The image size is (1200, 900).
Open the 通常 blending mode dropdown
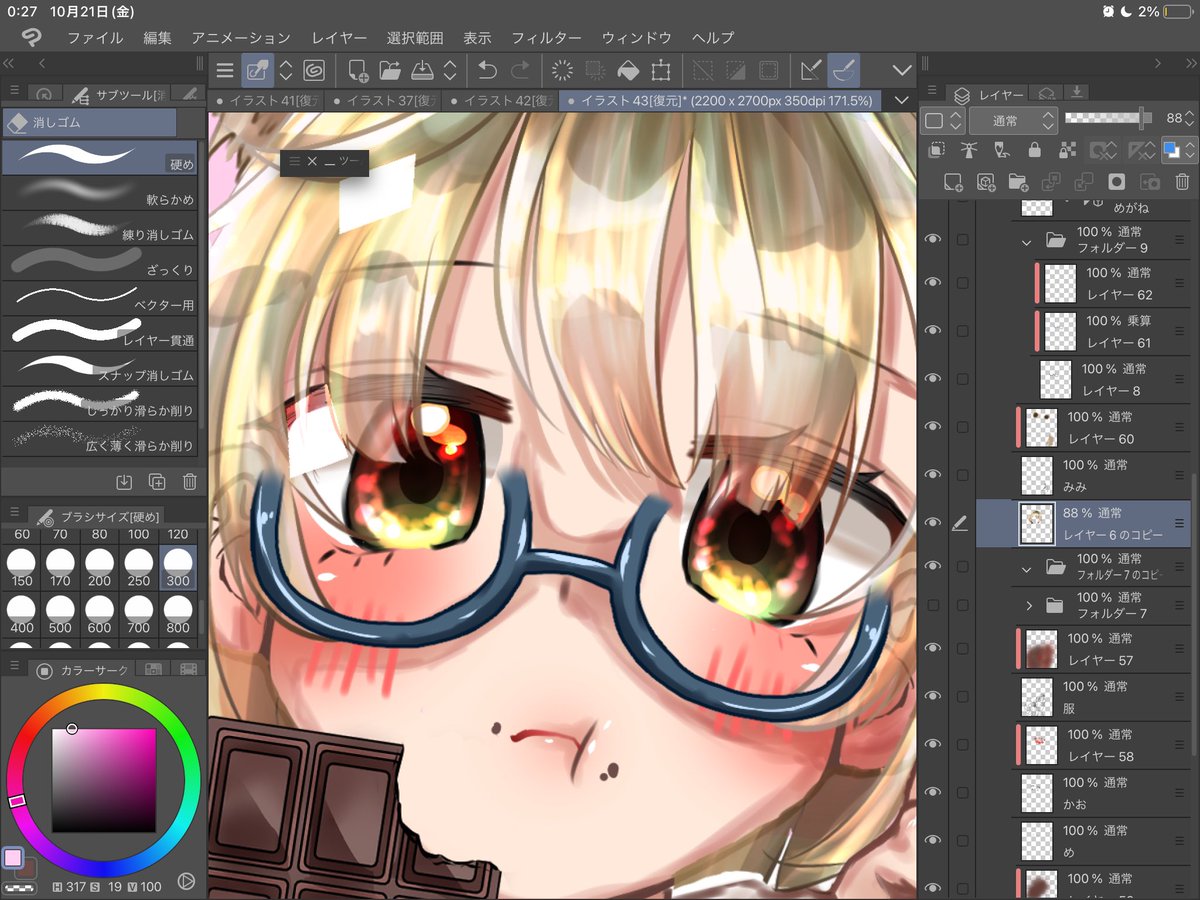point(1013,121)
